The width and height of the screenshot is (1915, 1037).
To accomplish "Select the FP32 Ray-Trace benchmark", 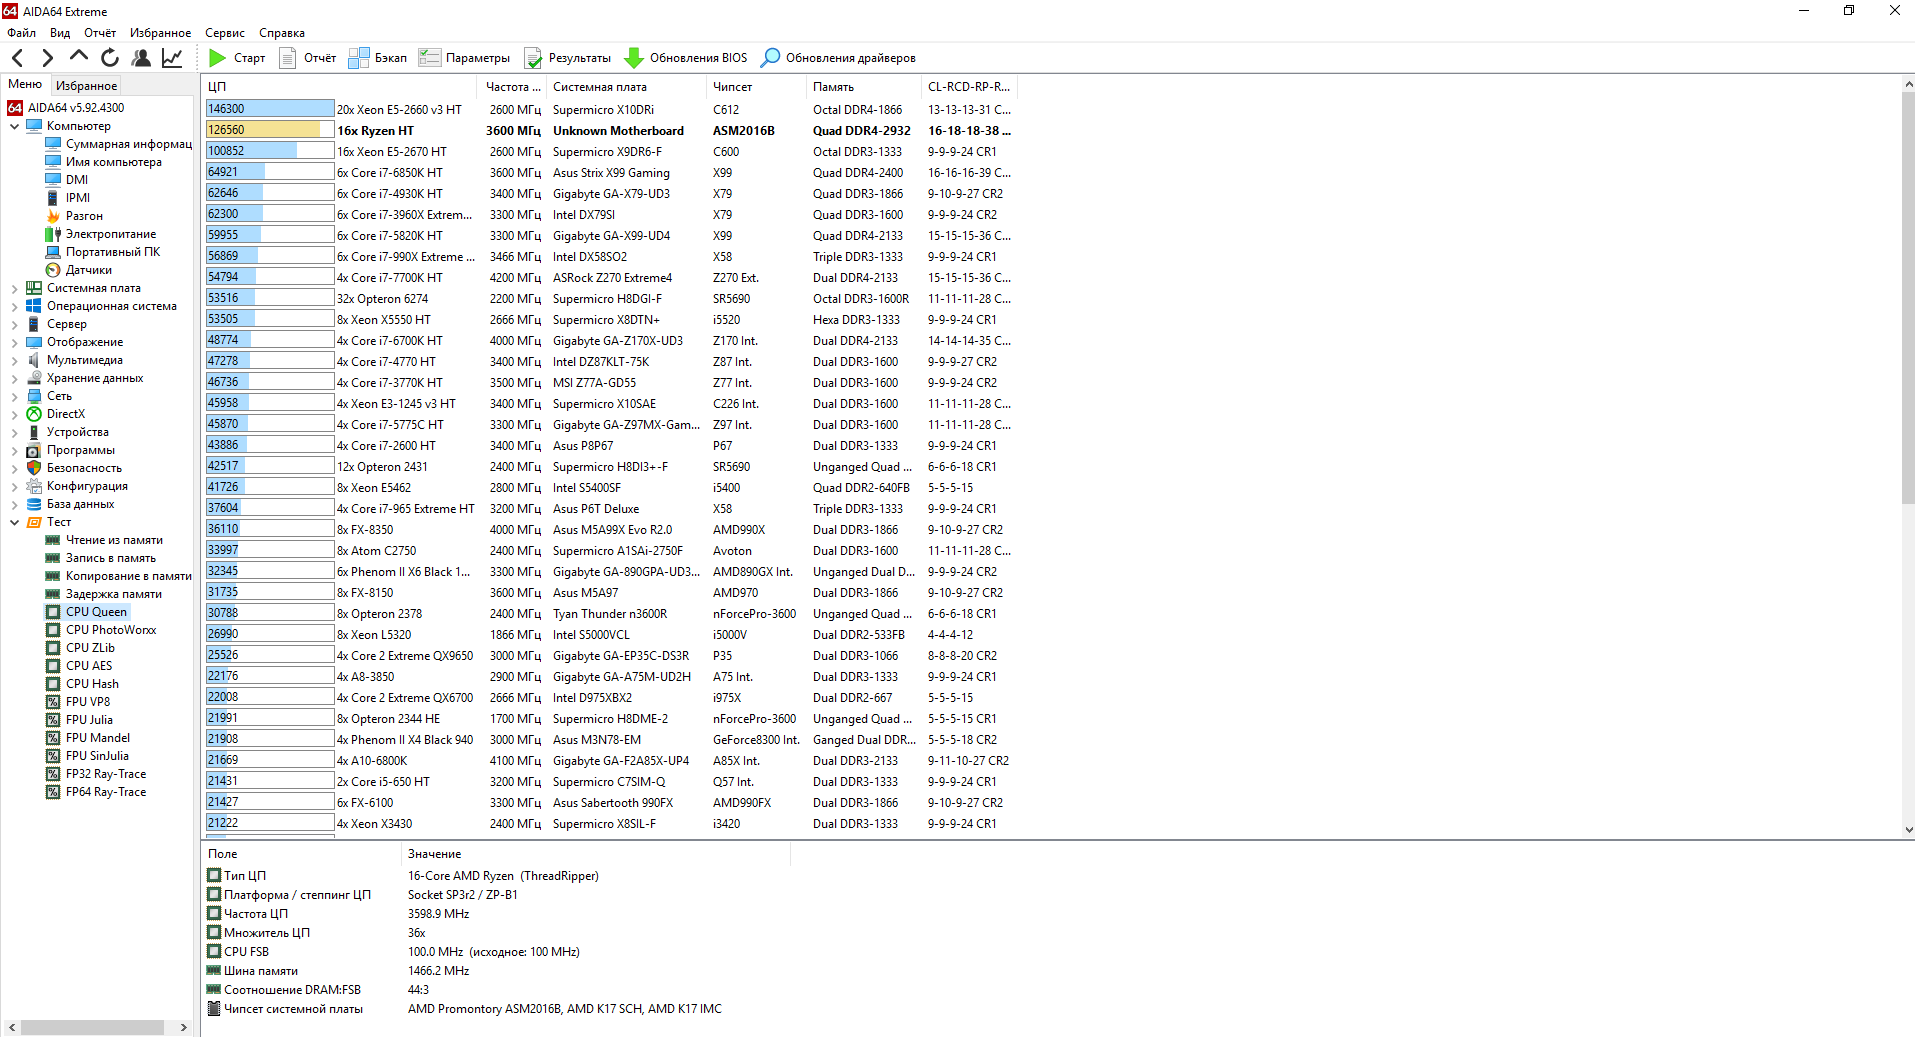I will [x=106, y=774].
